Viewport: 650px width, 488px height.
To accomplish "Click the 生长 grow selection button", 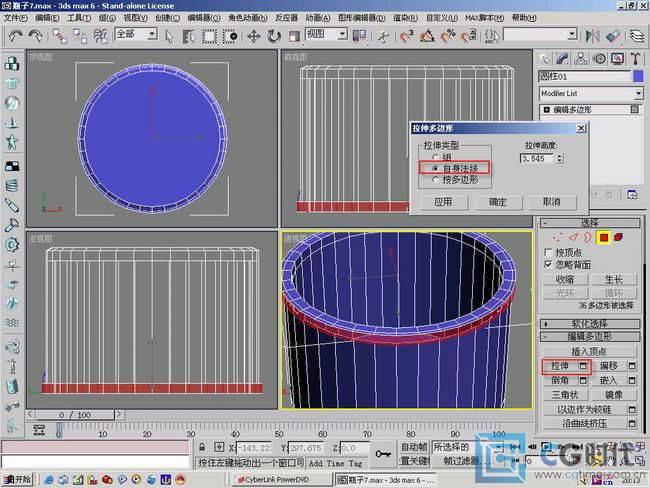I will tap(614, 279).
